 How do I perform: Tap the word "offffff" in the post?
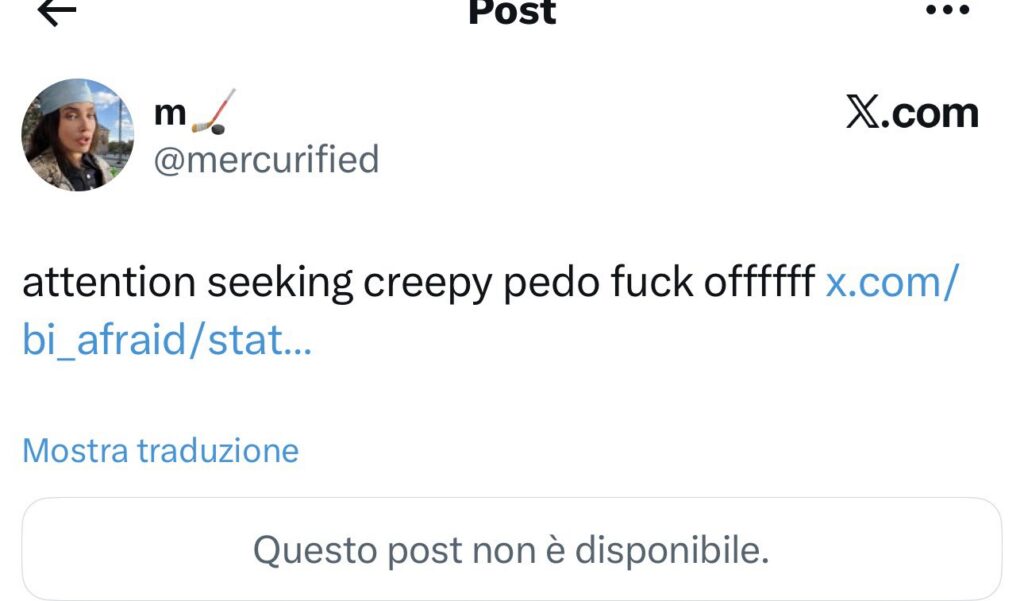[760, 282]
